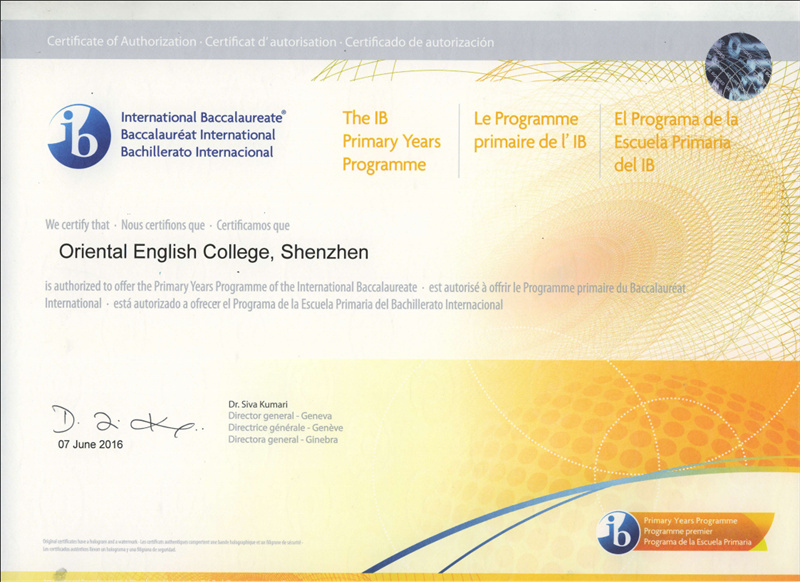Click 'Le Programme primaire de l'IB' heading
800x582 pixels.
530,130
